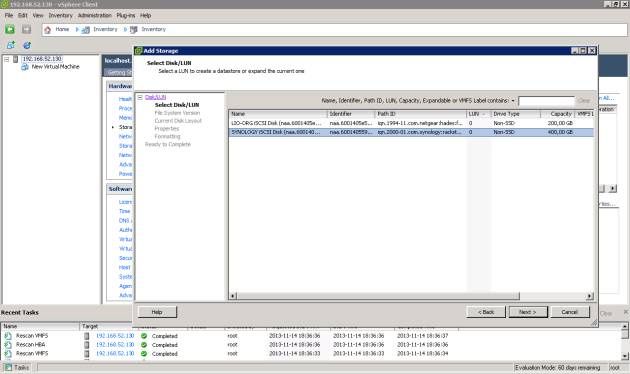Open the Help menu
Screen dimensions: 630x374
145,15
